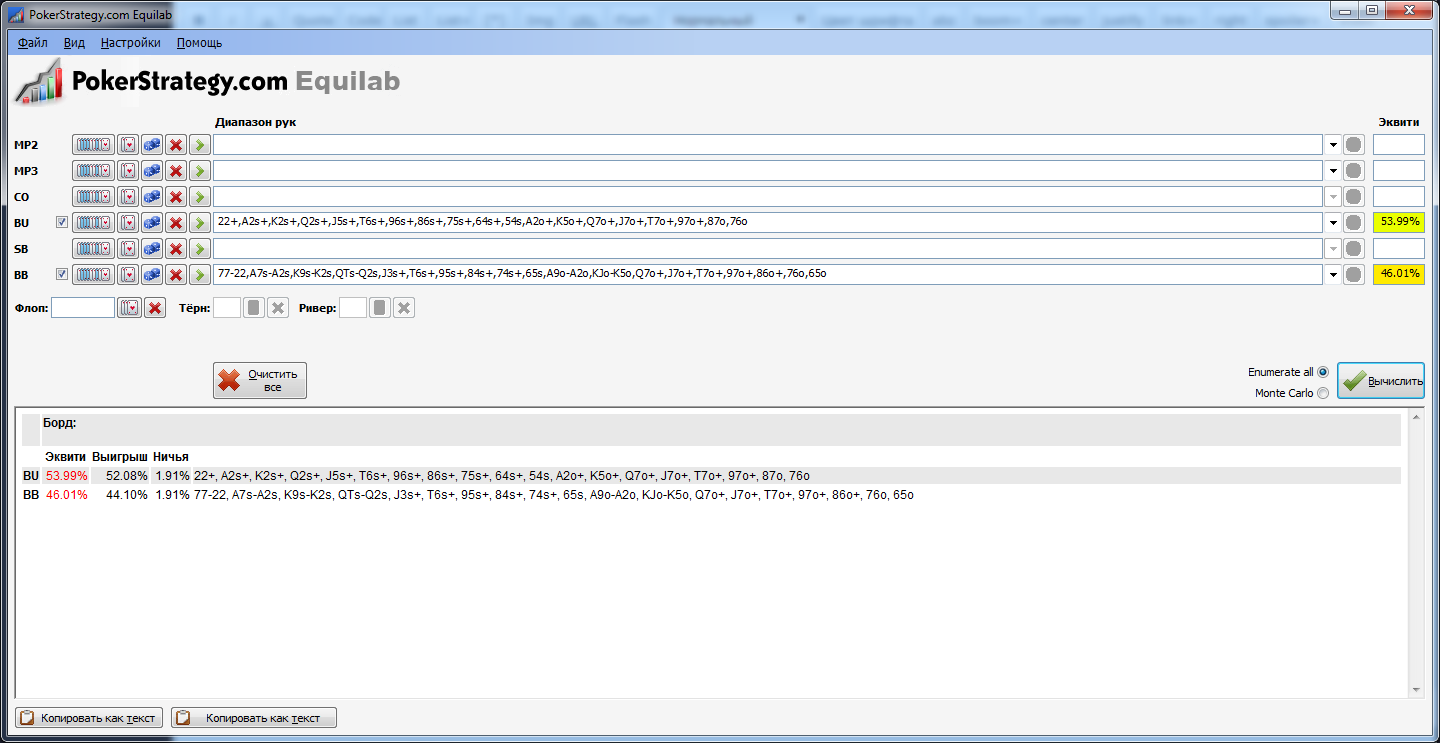This screenshot has width=1440, height=743.
Task: Uncheck the BU player checkbox
Action: 62,222
